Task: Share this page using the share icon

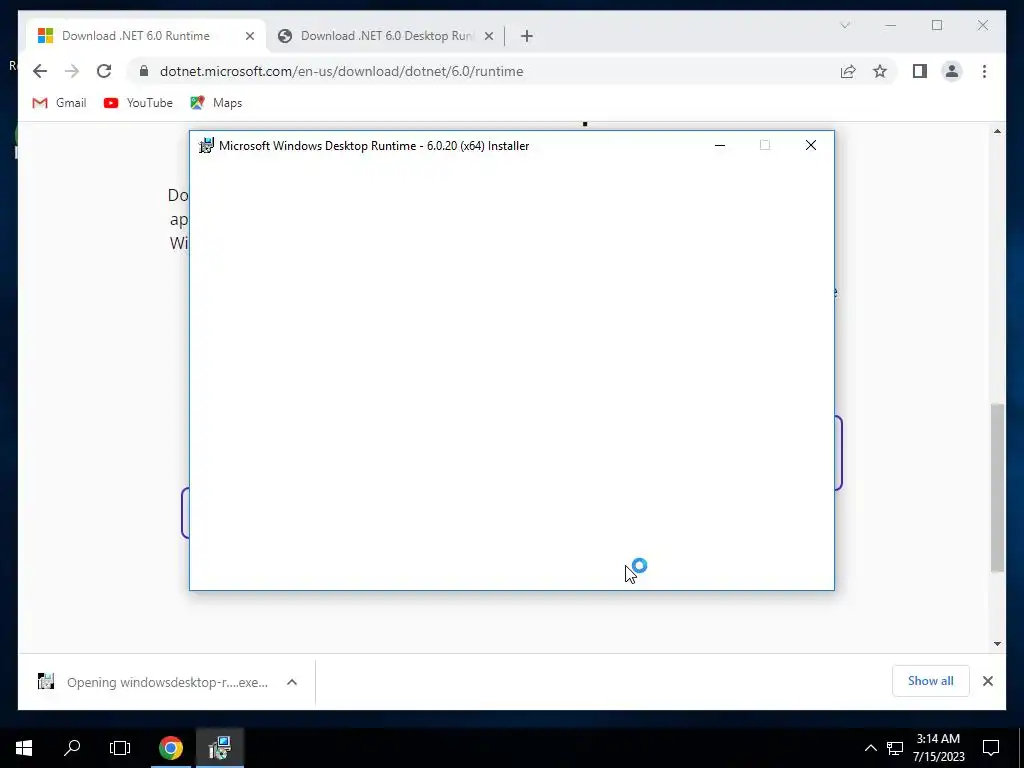Action: (848, 71)
